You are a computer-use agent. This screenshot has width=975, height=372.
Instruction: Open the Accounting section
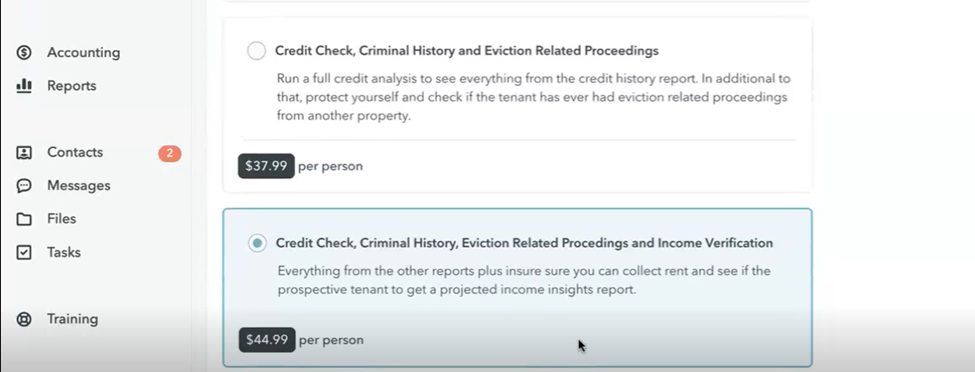(84, 52)
